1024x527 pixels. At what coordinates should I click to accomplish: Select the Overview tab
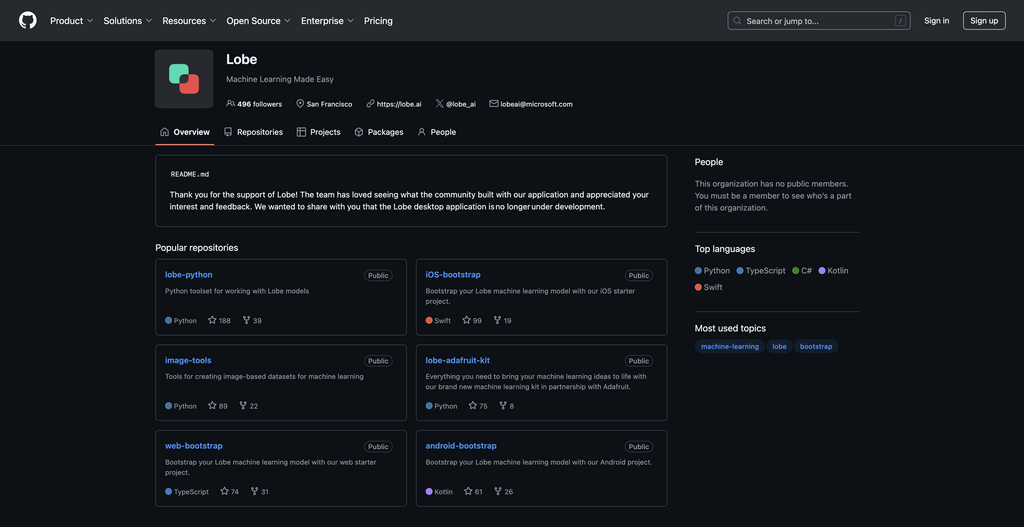click(x=185, y=132)
